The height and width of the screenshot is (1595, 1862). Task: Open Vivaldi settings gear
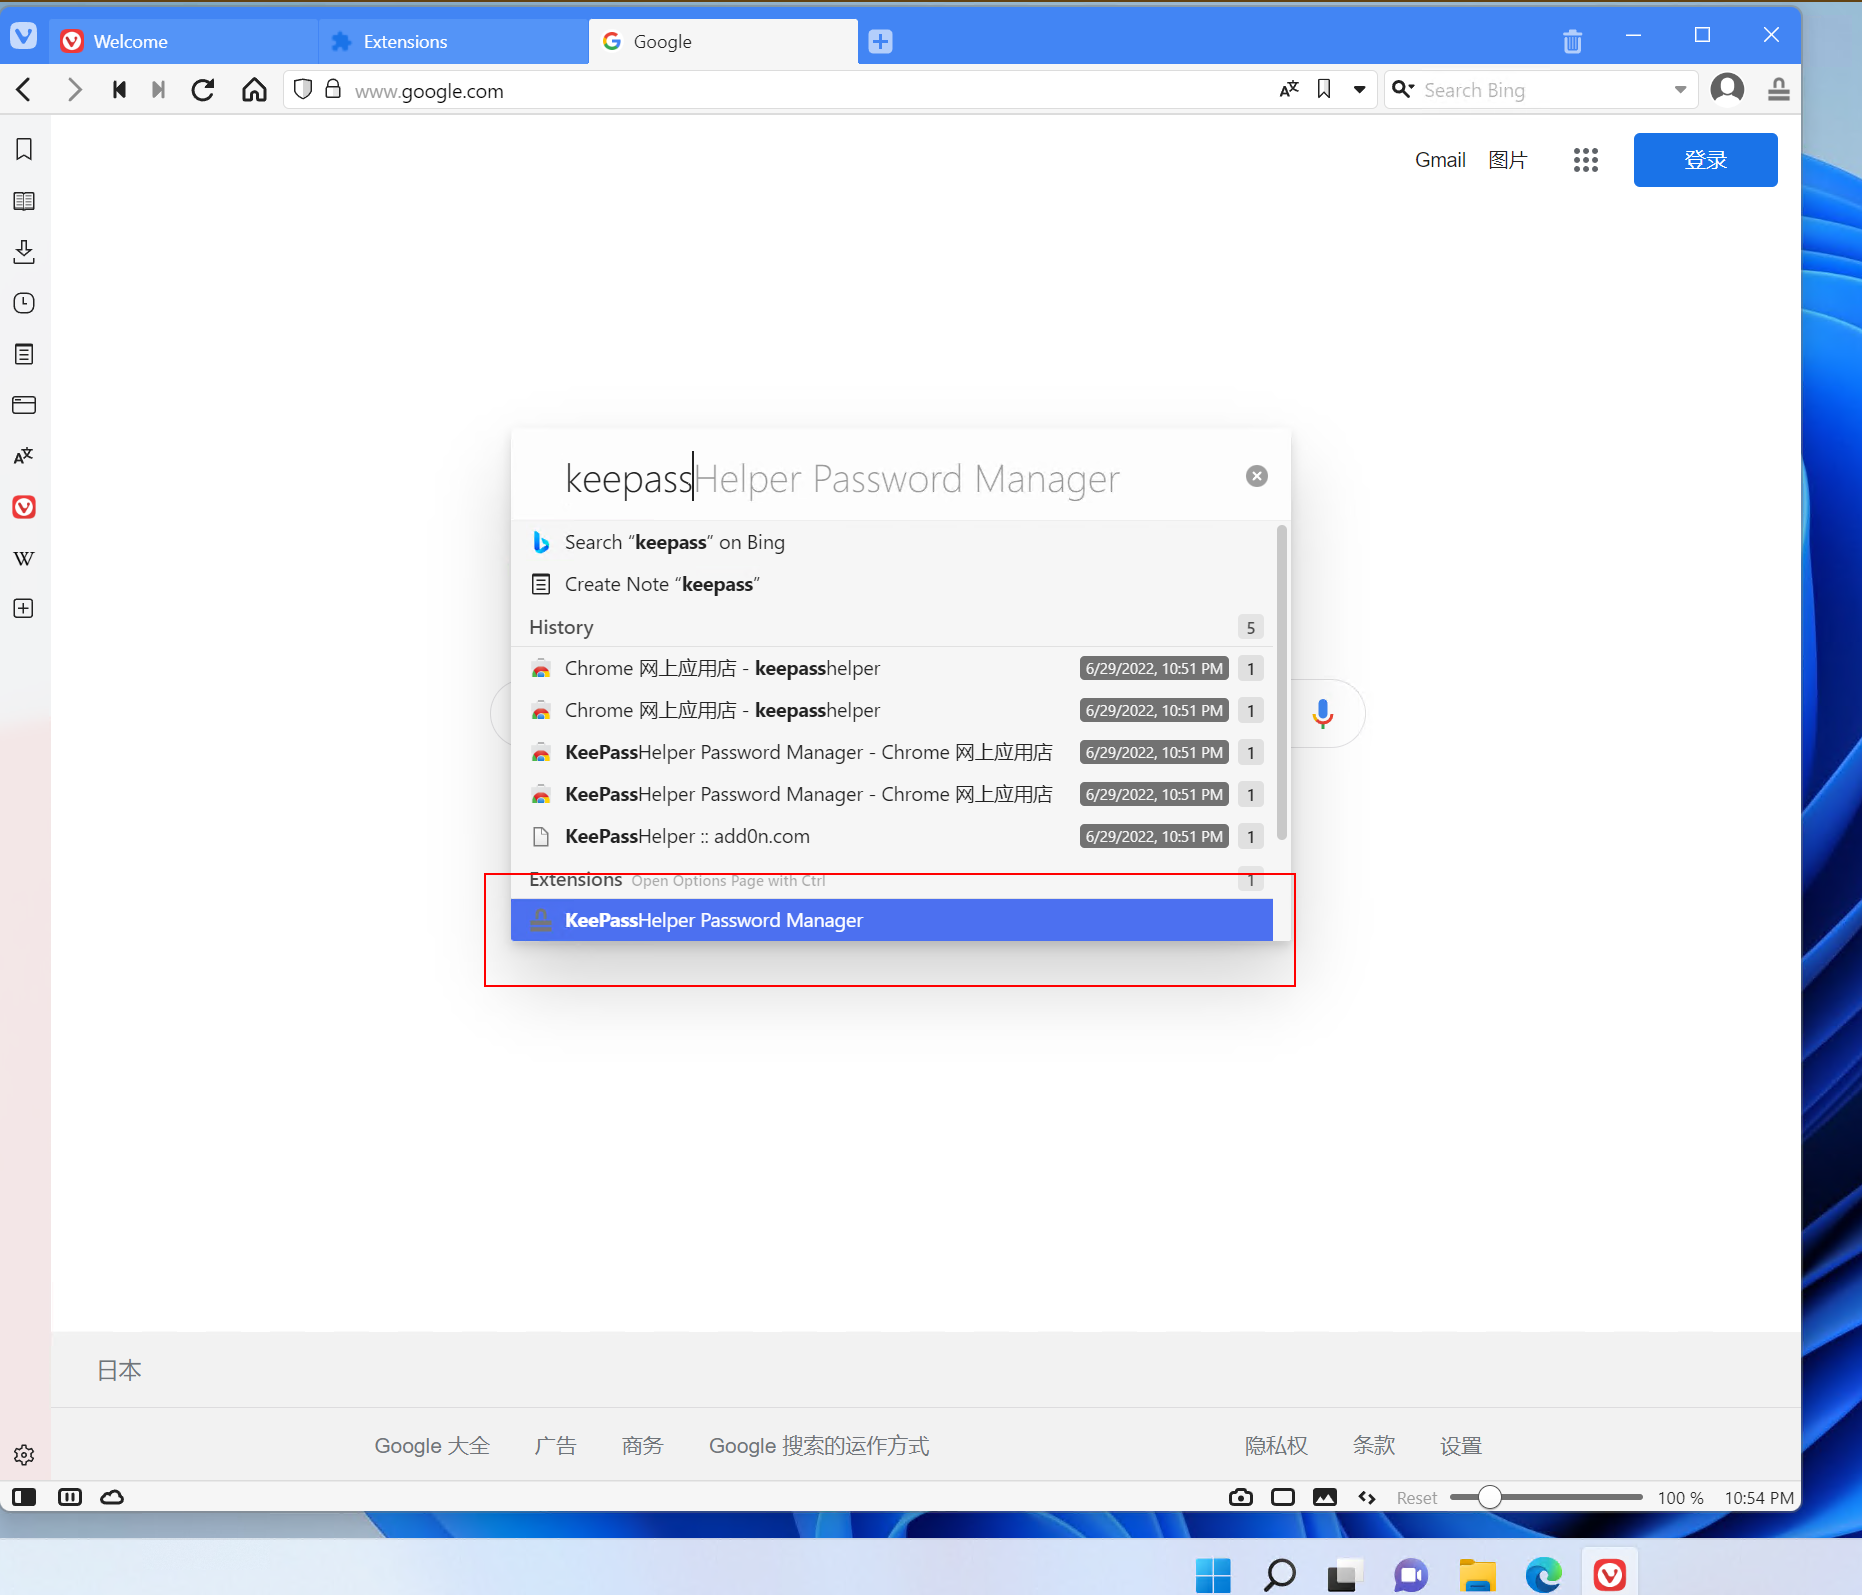(24, 1455)
